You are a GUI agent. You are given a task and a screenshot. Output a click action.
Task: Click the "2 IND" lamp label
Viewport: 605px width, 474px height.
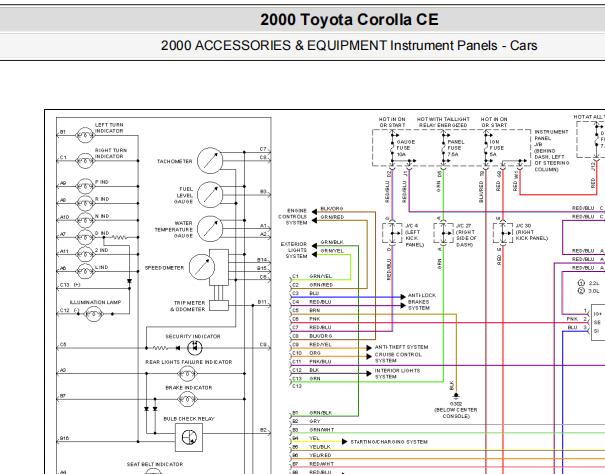click(102, 251)
